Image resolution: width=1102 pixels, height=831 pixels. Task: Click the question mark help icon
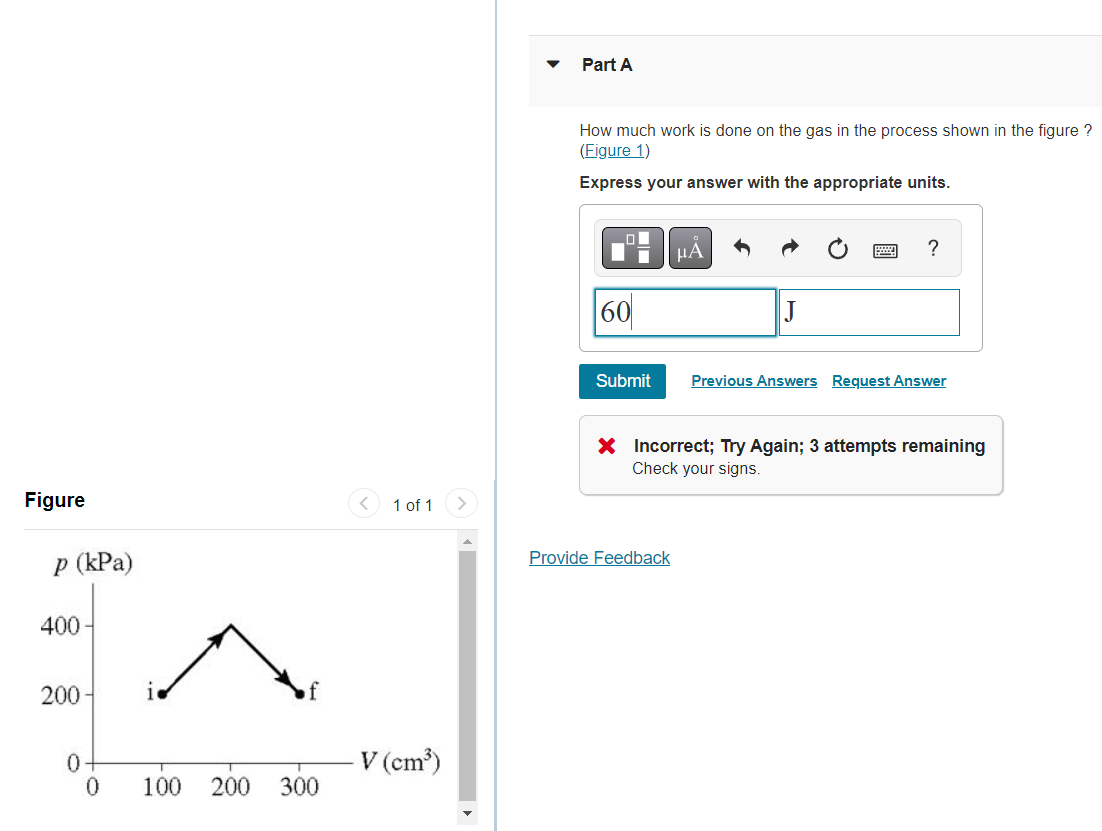pos(932,248)
